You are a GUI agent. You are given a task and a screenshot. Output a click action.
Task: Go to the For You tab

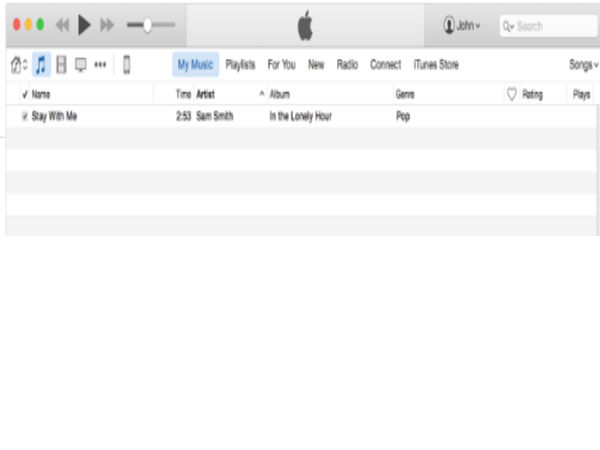tap(281, 64)
